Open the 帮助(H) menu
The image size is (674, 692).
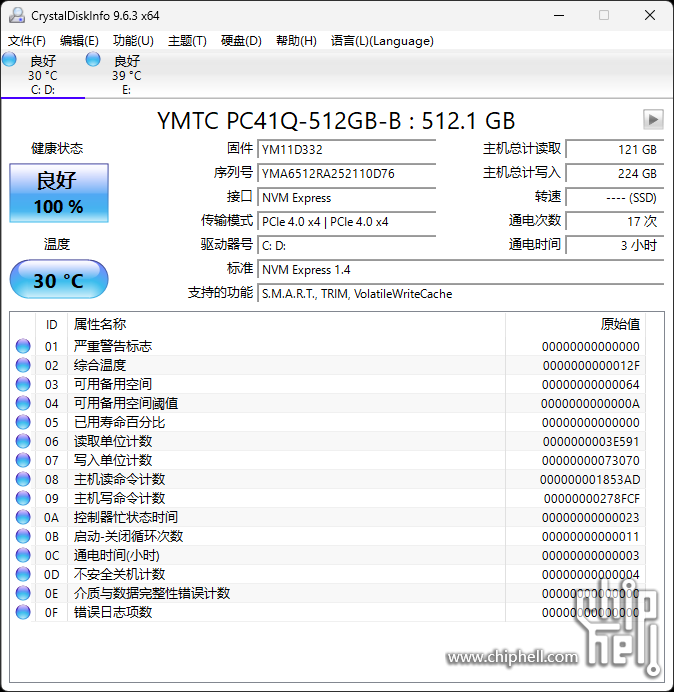(x=296, y=41)
